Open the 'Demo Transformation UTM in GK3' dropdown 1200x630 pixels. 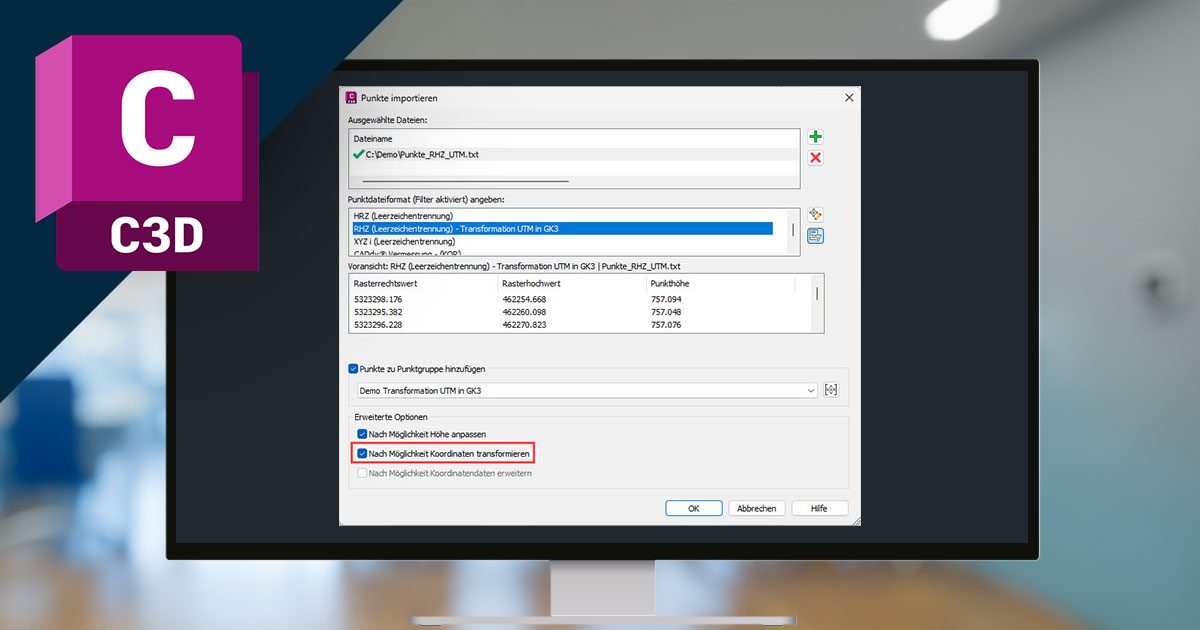[811, 391]
